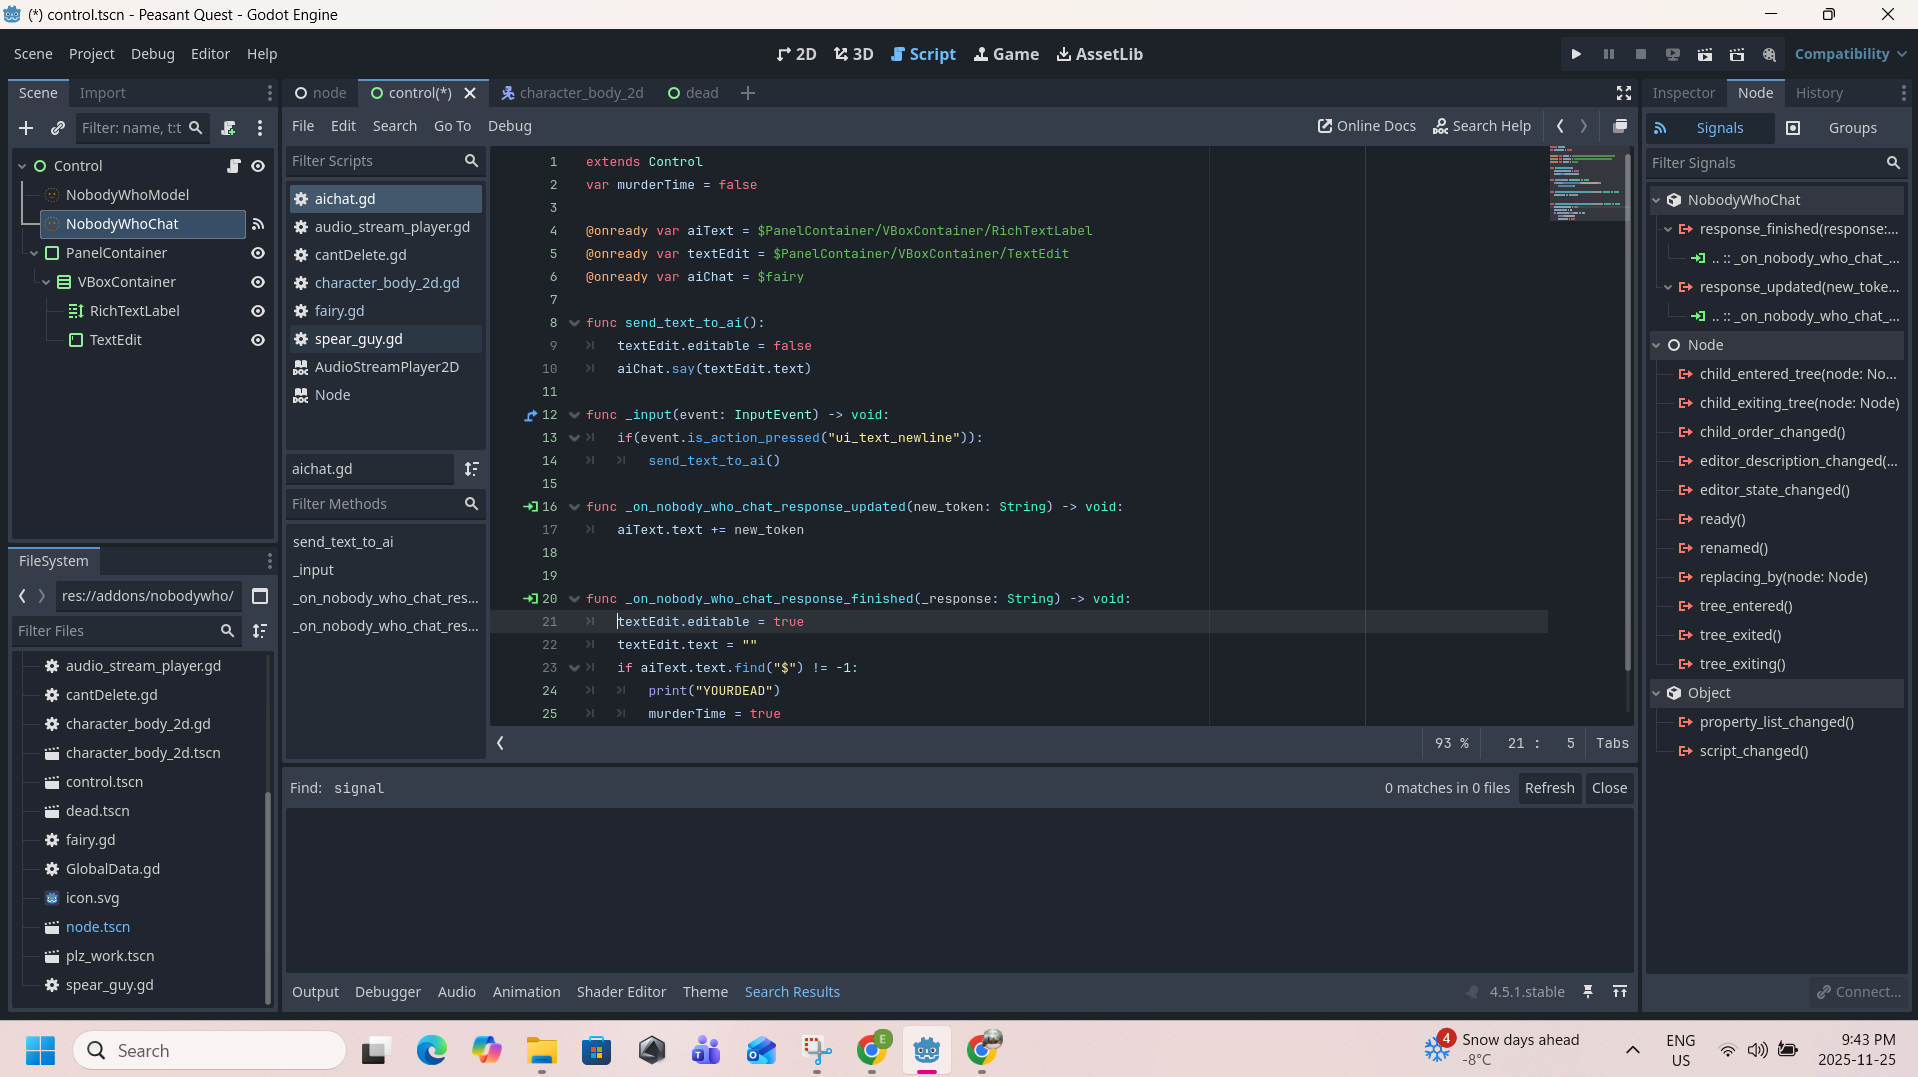
Task: Click the Run Current Scene icon
Action: [1704, 54]
